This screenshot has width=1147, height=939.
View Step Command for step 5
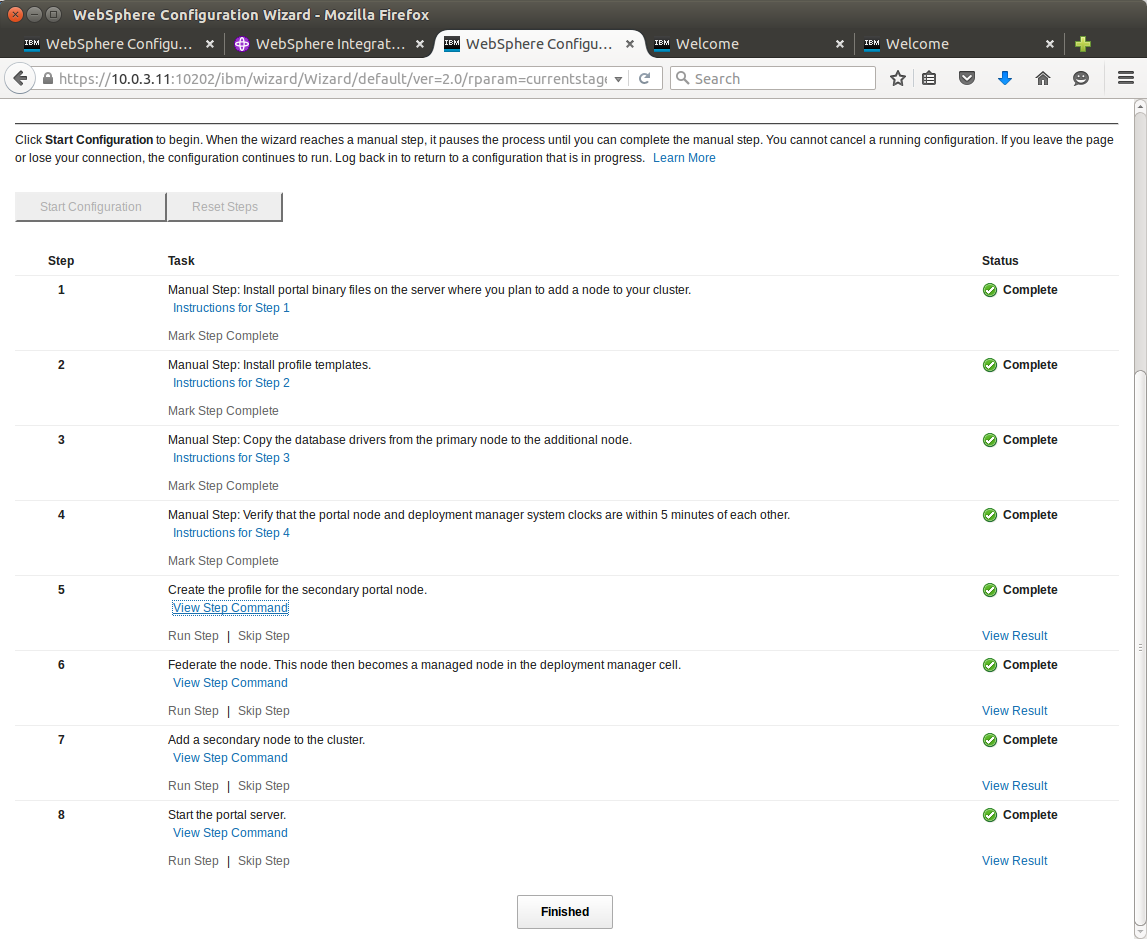pos(230,608)
